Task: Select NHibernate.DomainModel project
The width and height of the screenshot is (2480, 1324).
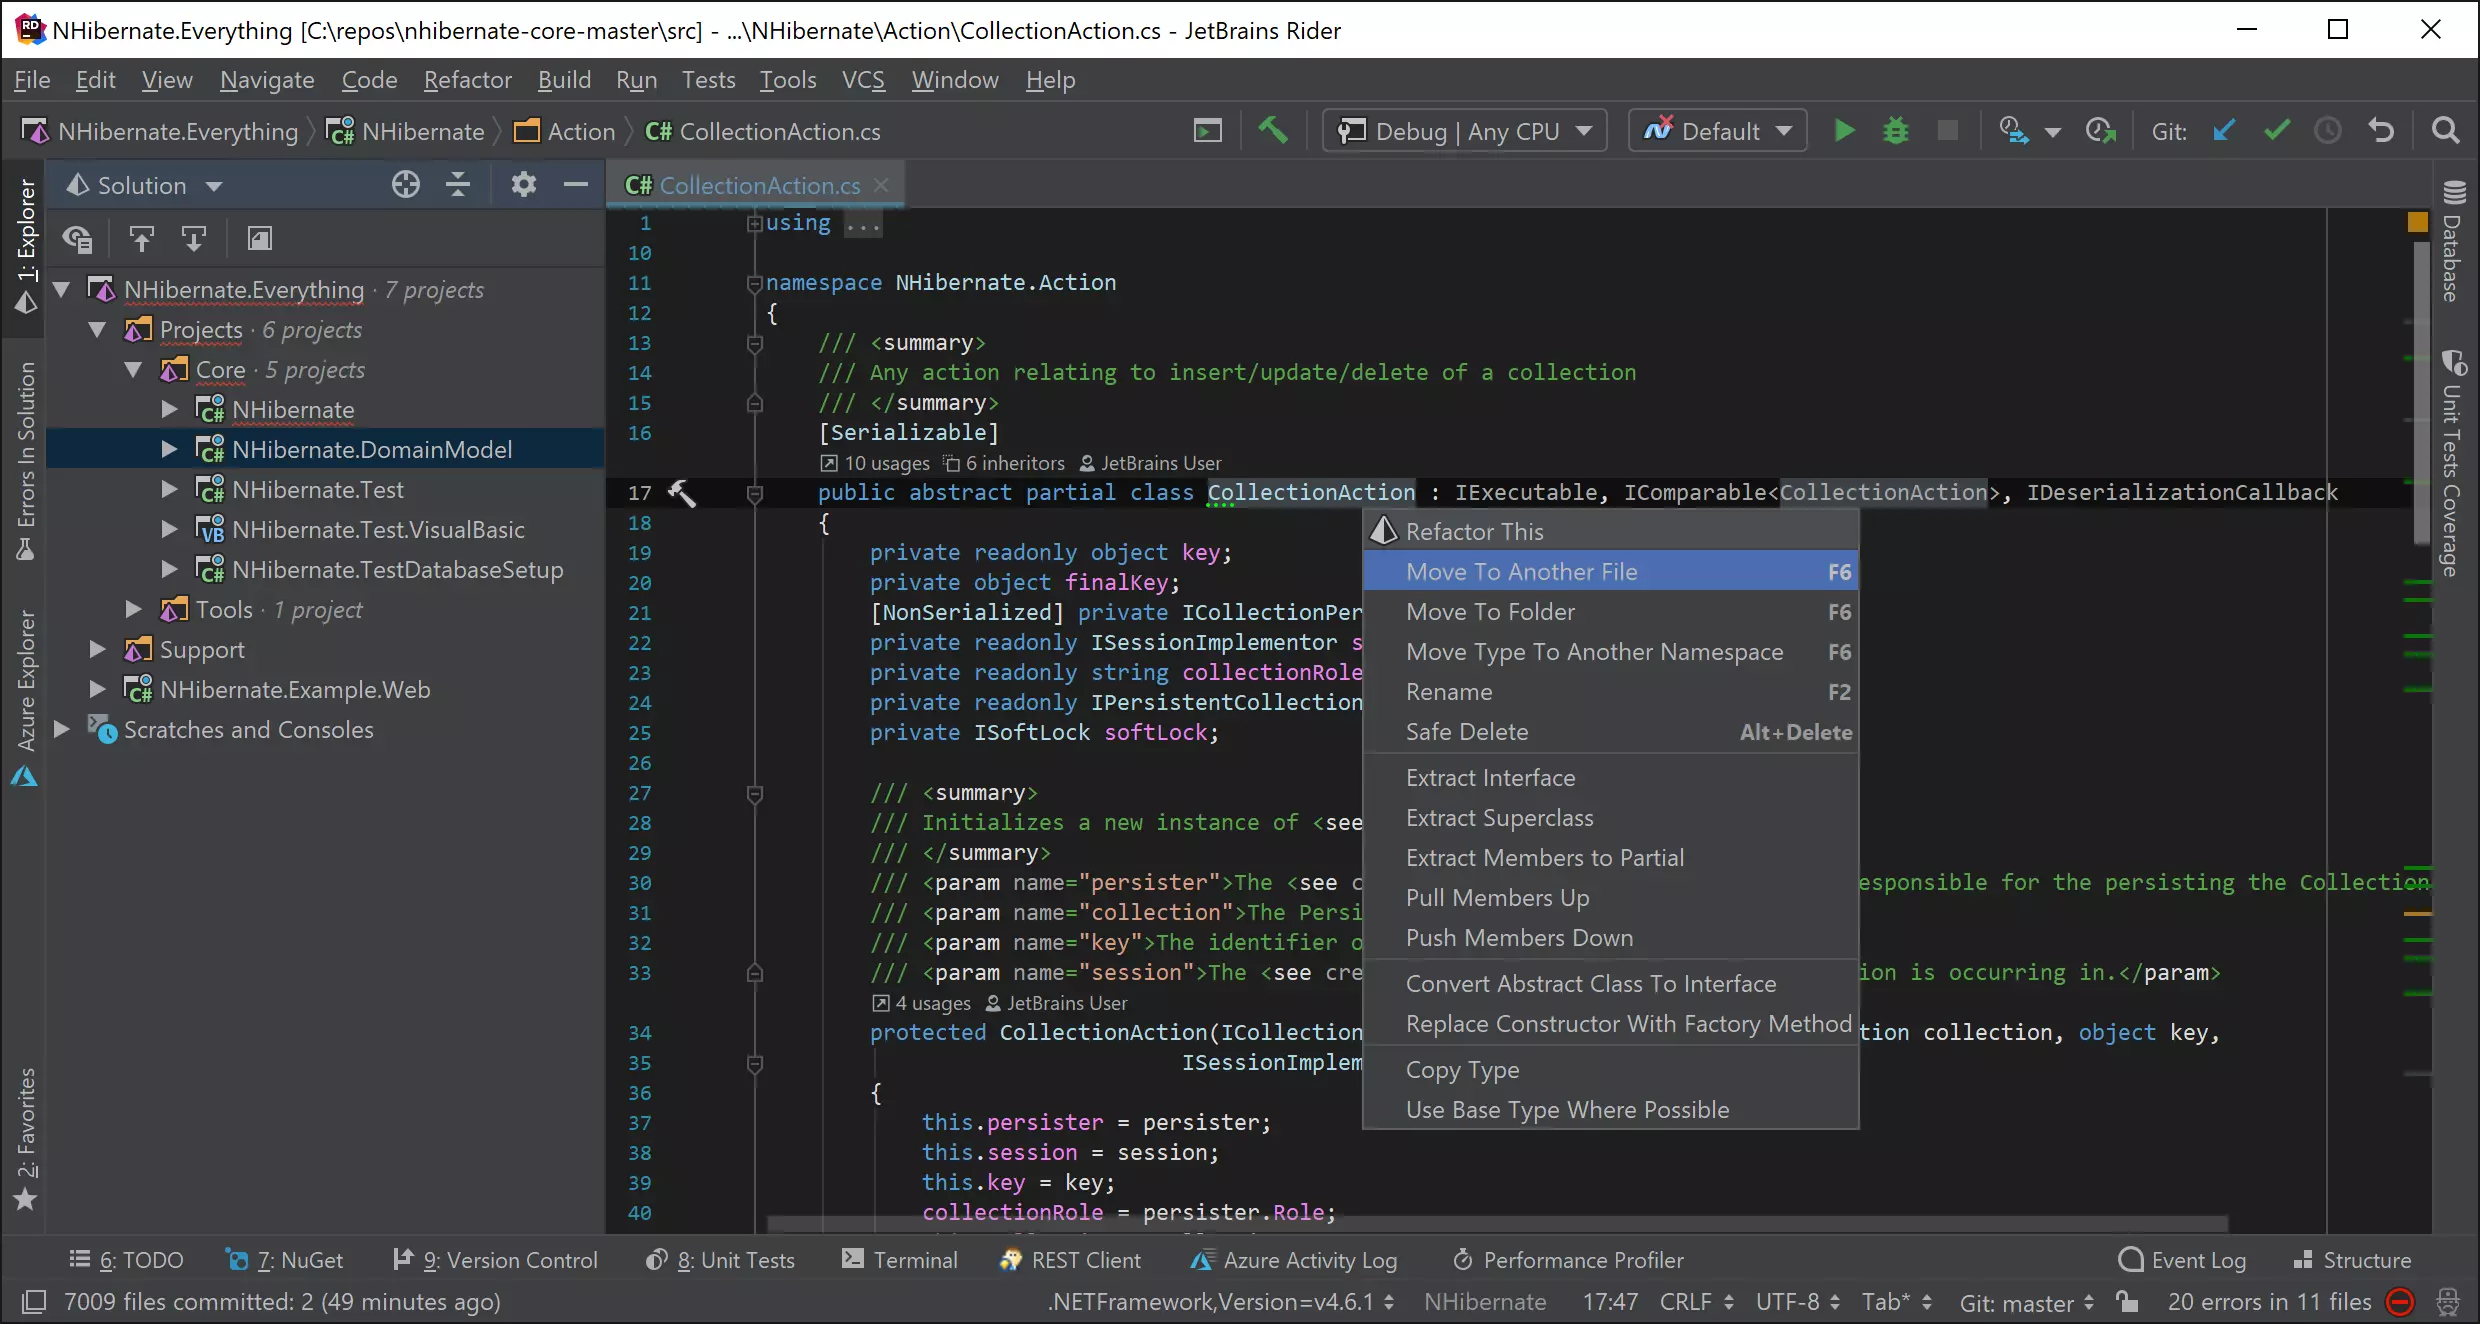Action: click(x=372, y=448)
